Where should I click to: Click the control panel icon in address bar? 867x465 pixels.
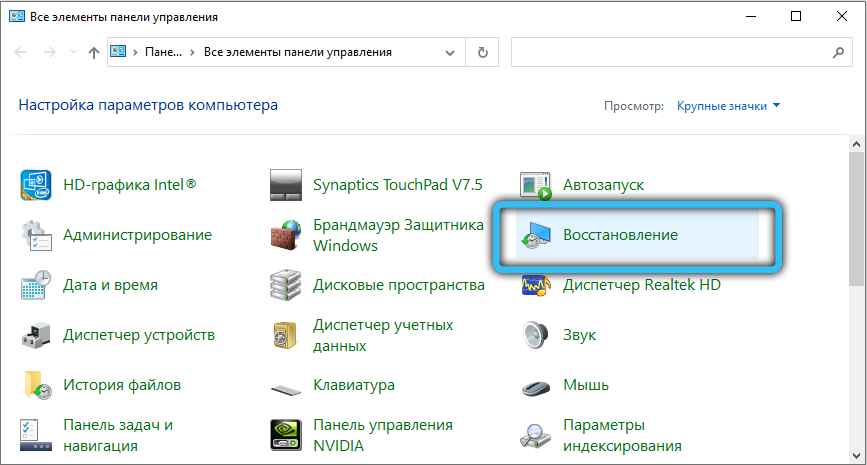click(118, 52)
